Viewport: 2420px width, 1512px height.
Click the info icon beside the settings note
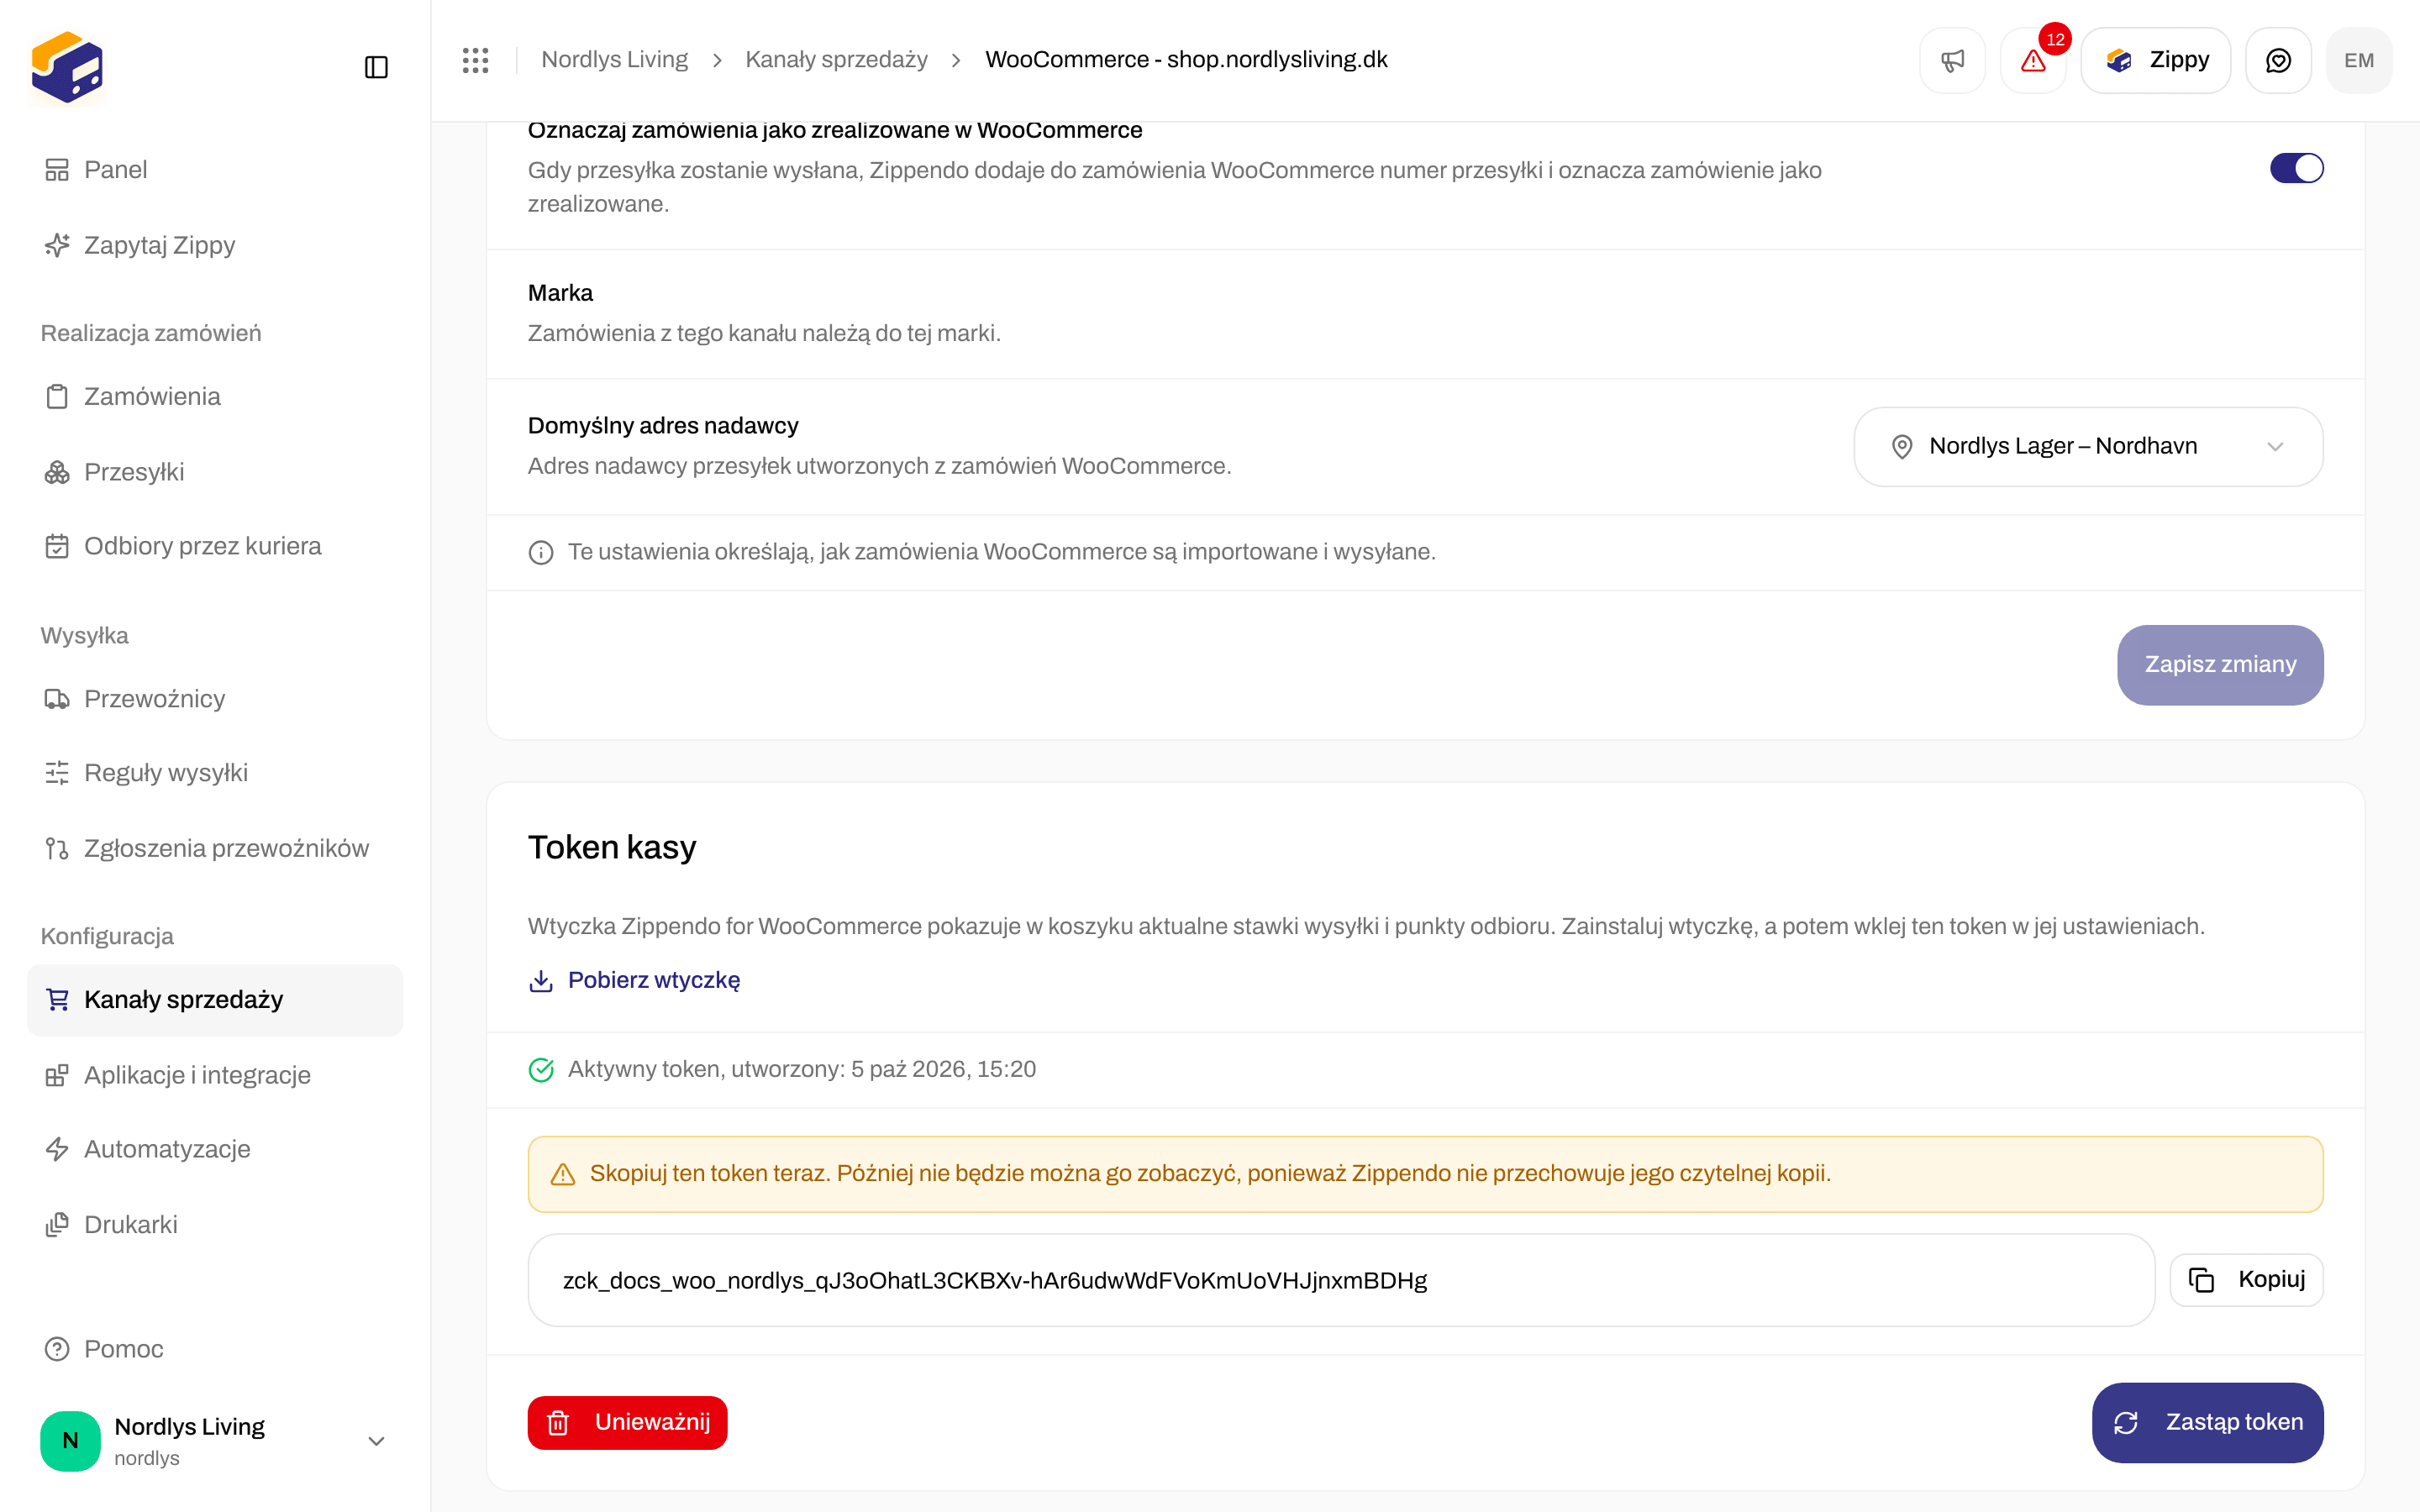pos(541,553)
